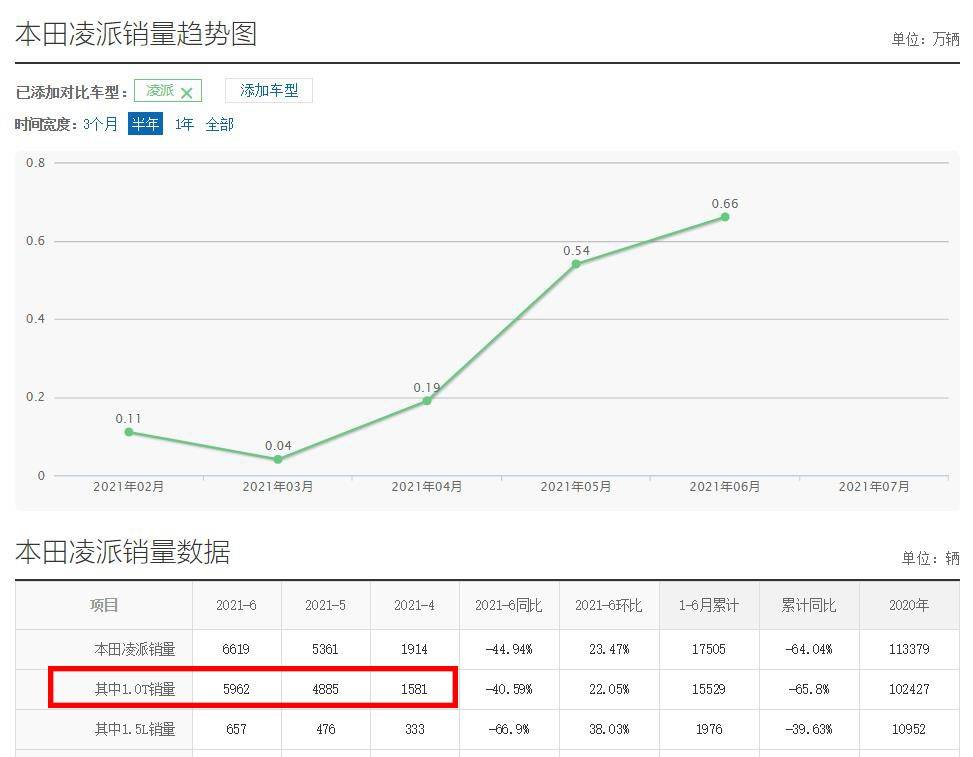Click the 本田凌派销量趋势图 heading
The height and width of the screenshot is (757, 973).
(x=136, y=35)
